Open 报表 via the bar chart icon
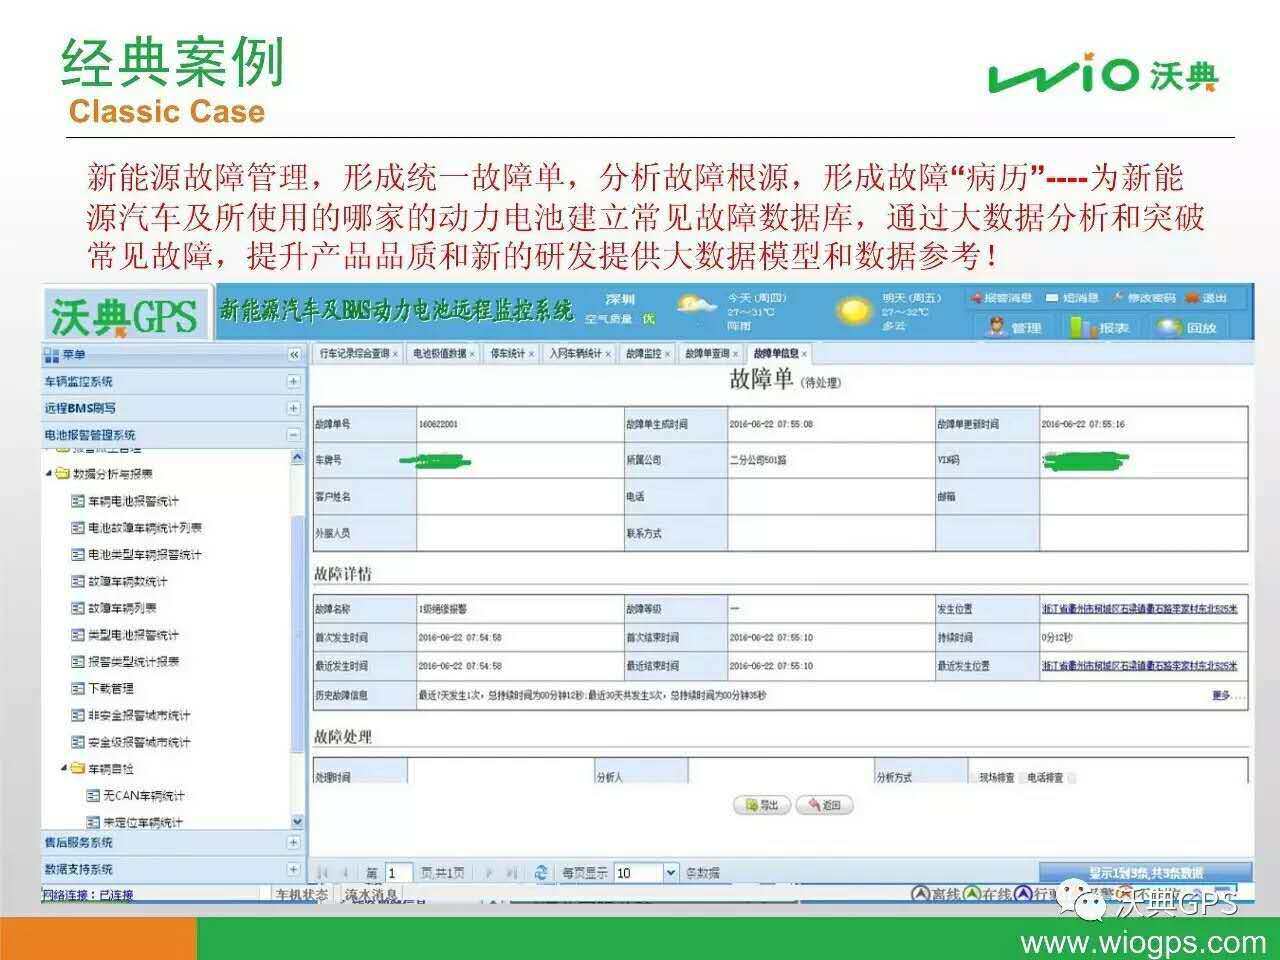The height and width of the screenshot is (960, 1280). click(1083, 327)
